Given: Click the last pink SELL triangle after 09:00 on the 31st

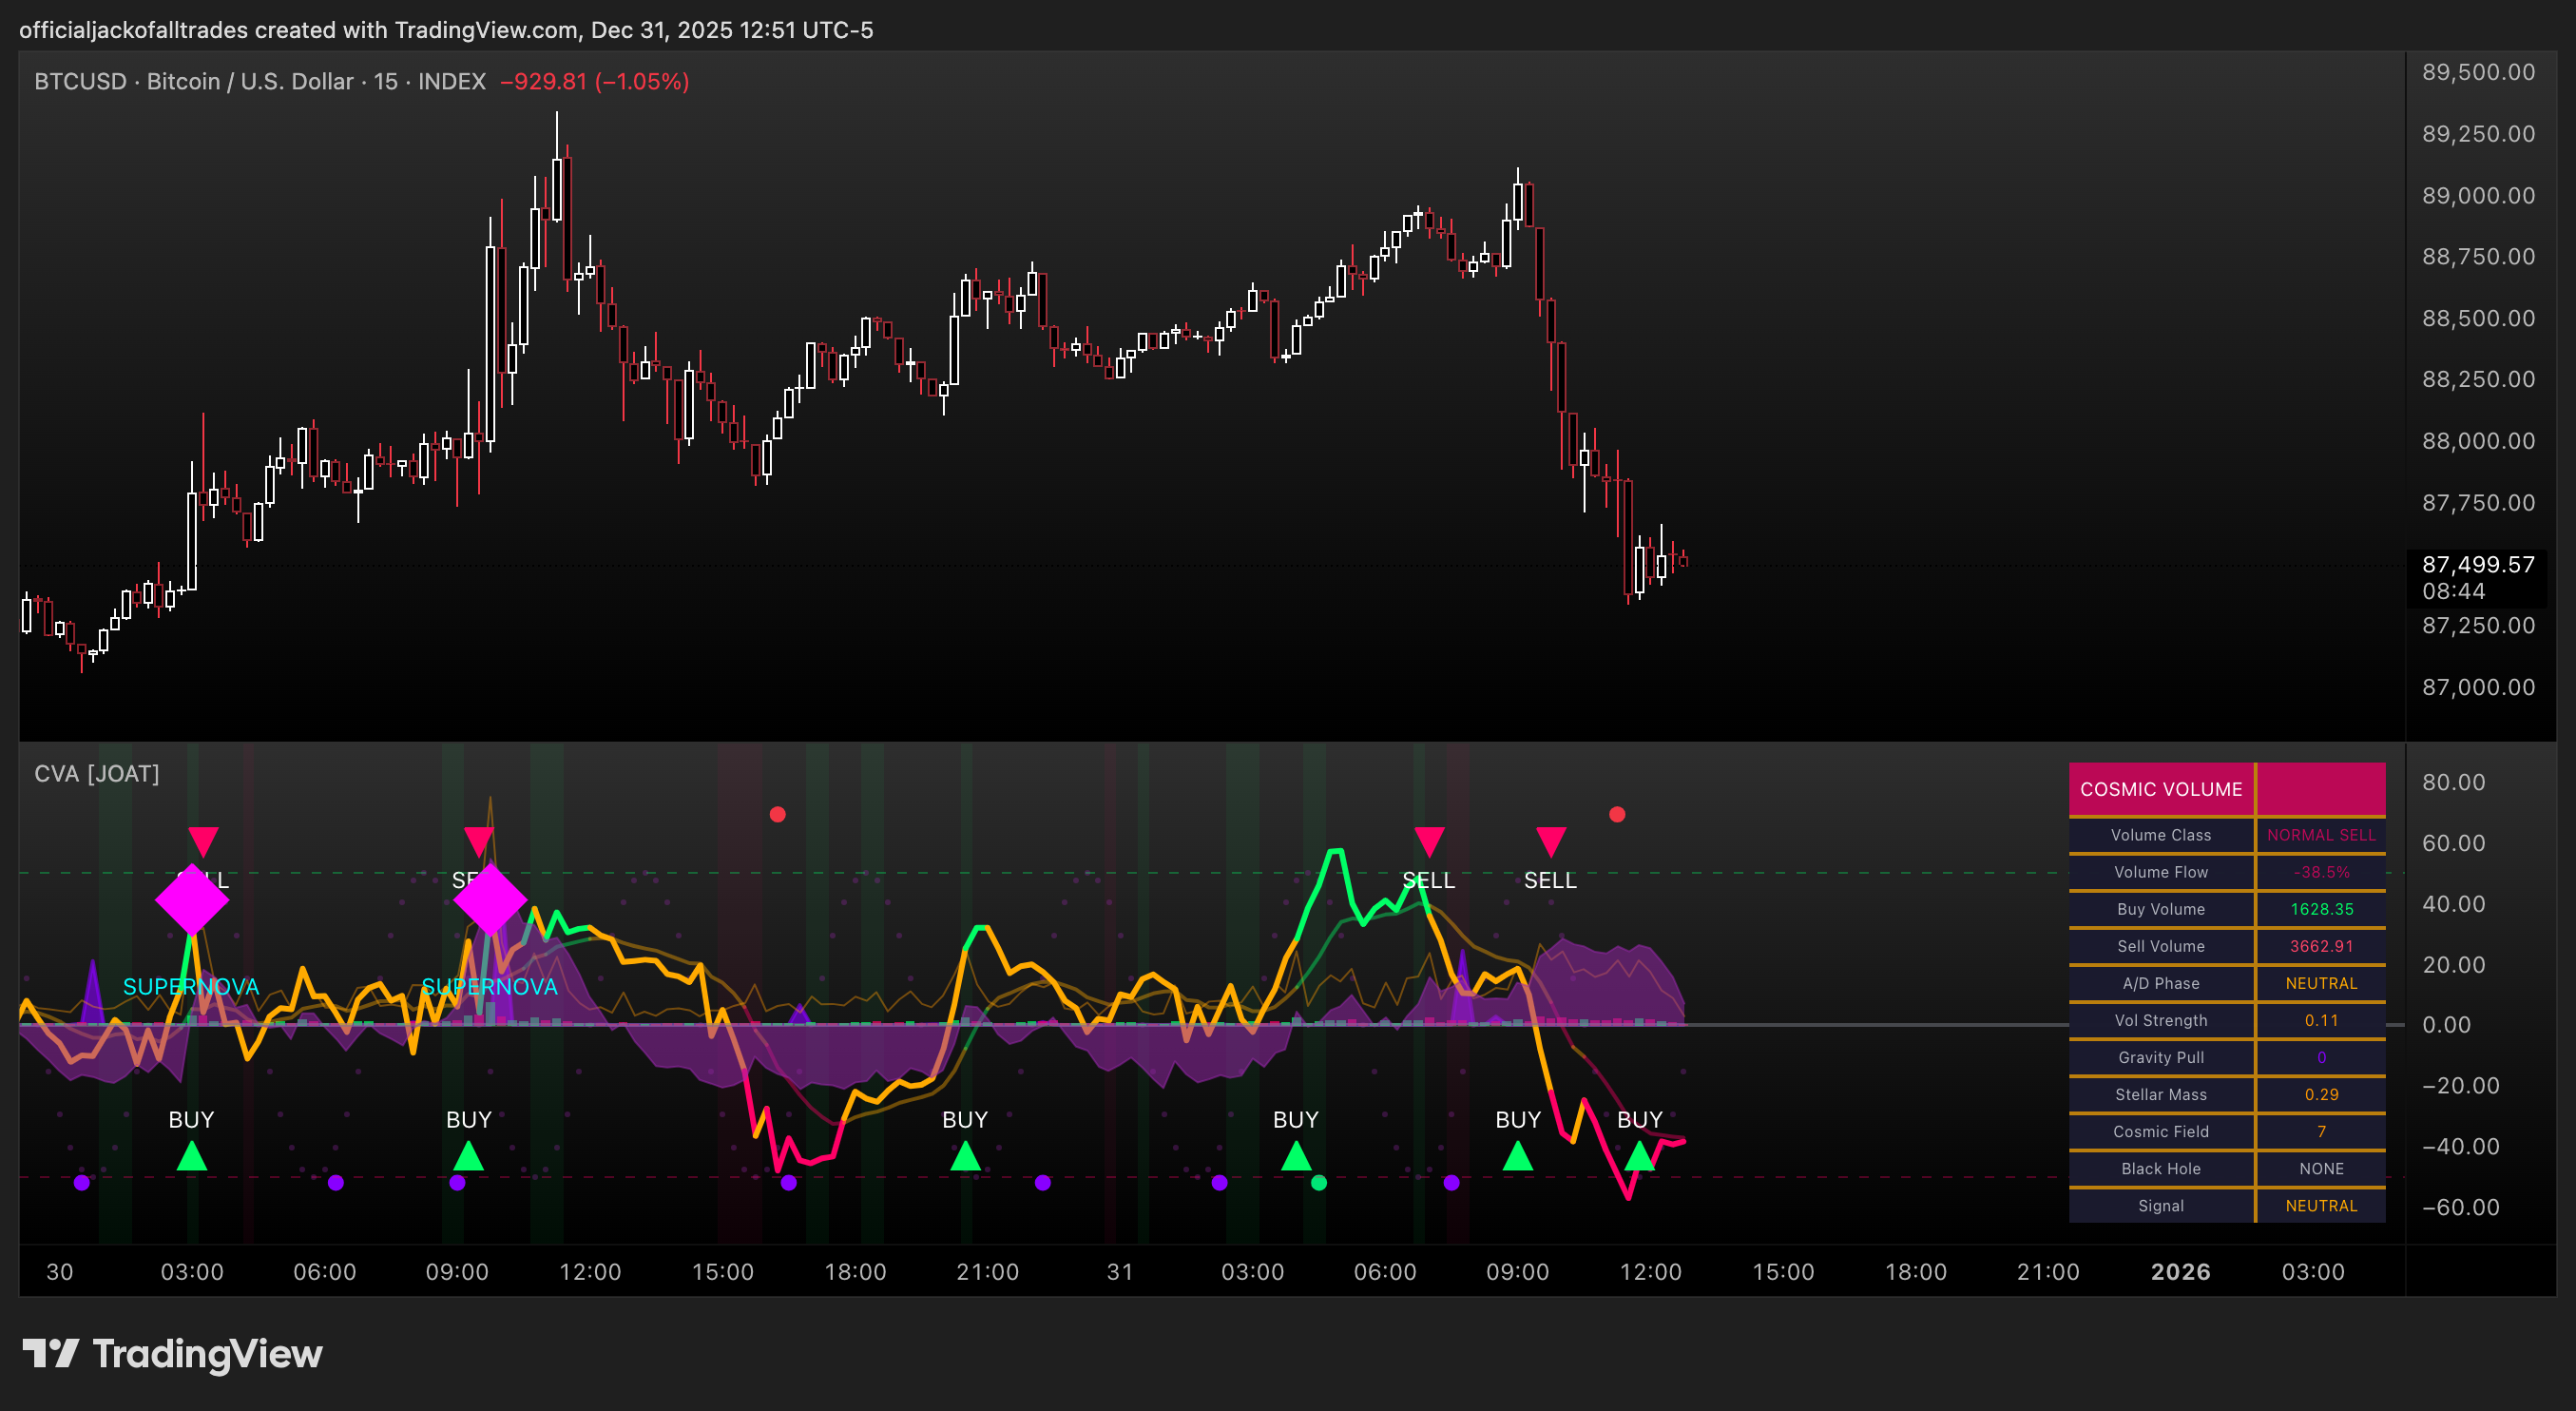Looking at the screenshot, I should pyautogui.click(x=1550, y=842).
